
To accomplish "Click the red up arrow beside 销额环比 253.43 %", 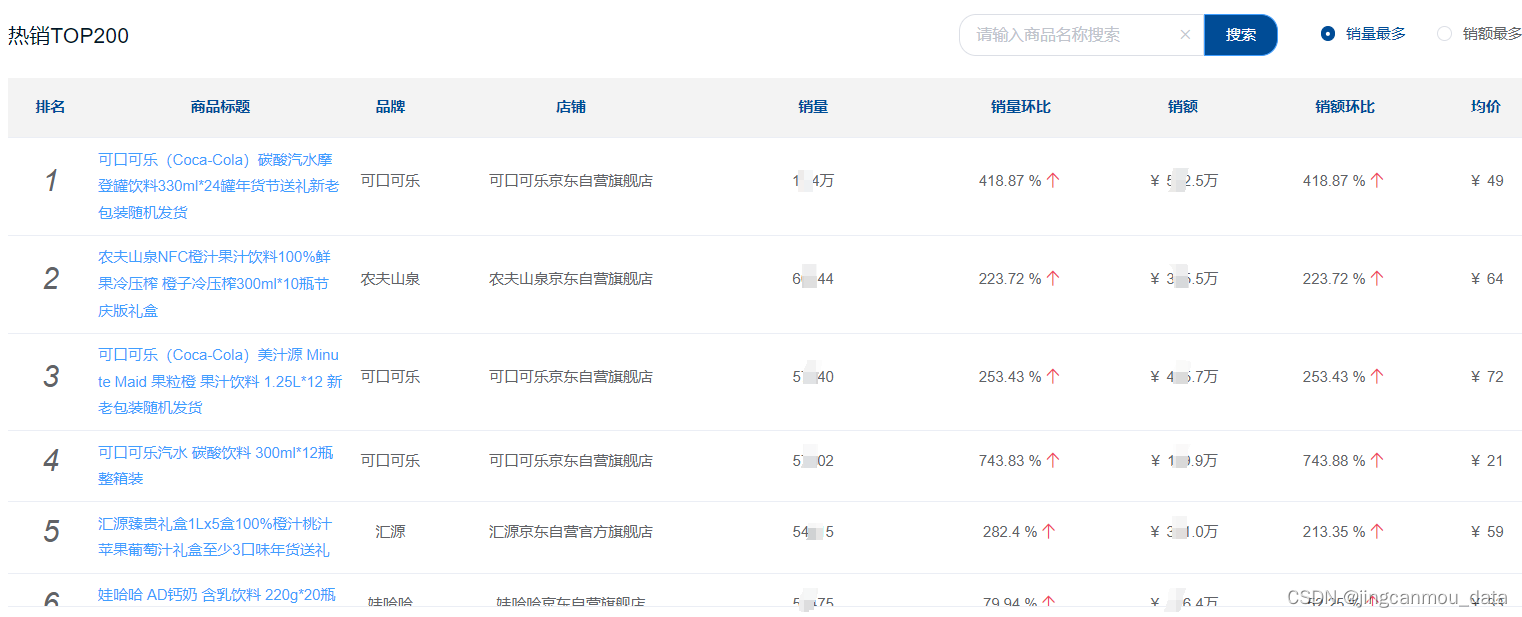I will [x=1377, y=377].
